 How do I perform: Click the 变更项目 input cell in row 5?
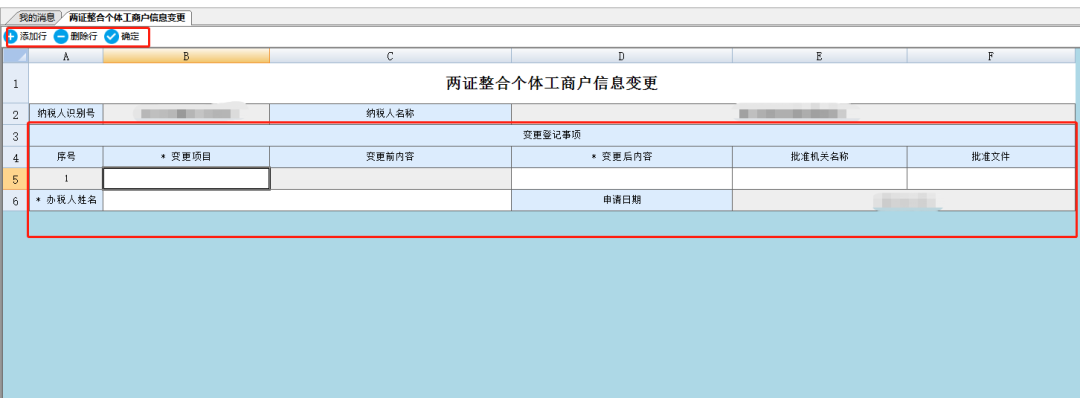pyautogui.click(x=186, y=178)
